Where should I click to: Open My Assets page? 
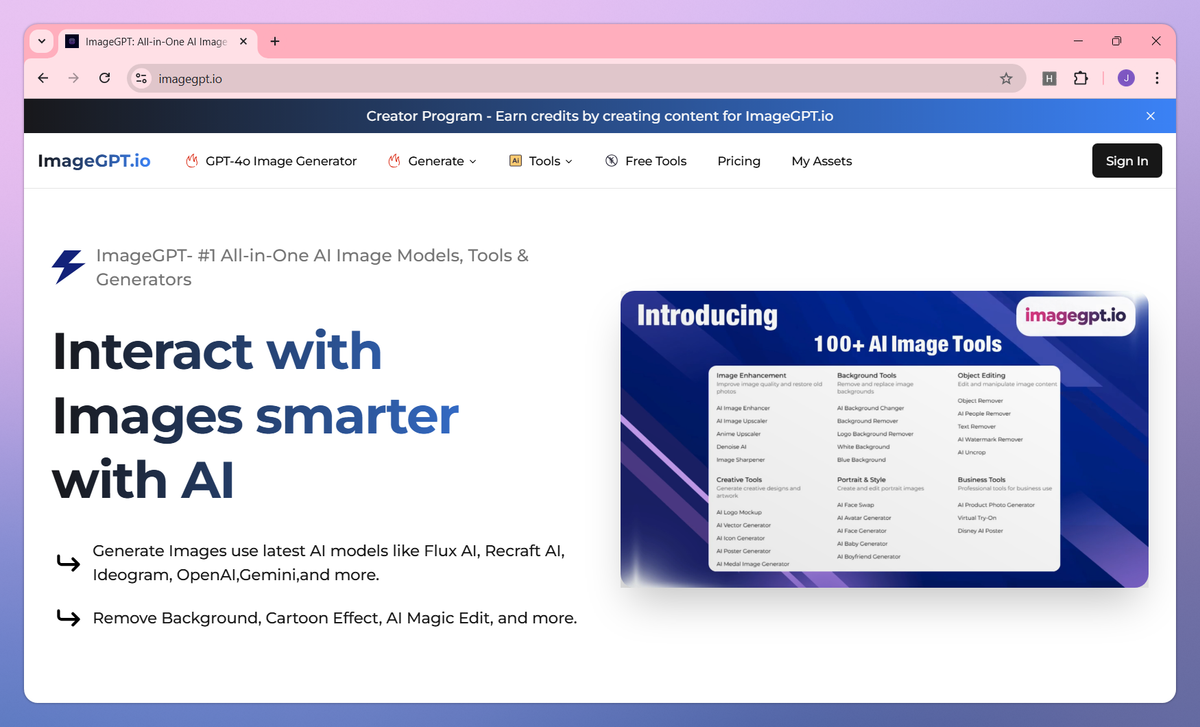[822, 161]
